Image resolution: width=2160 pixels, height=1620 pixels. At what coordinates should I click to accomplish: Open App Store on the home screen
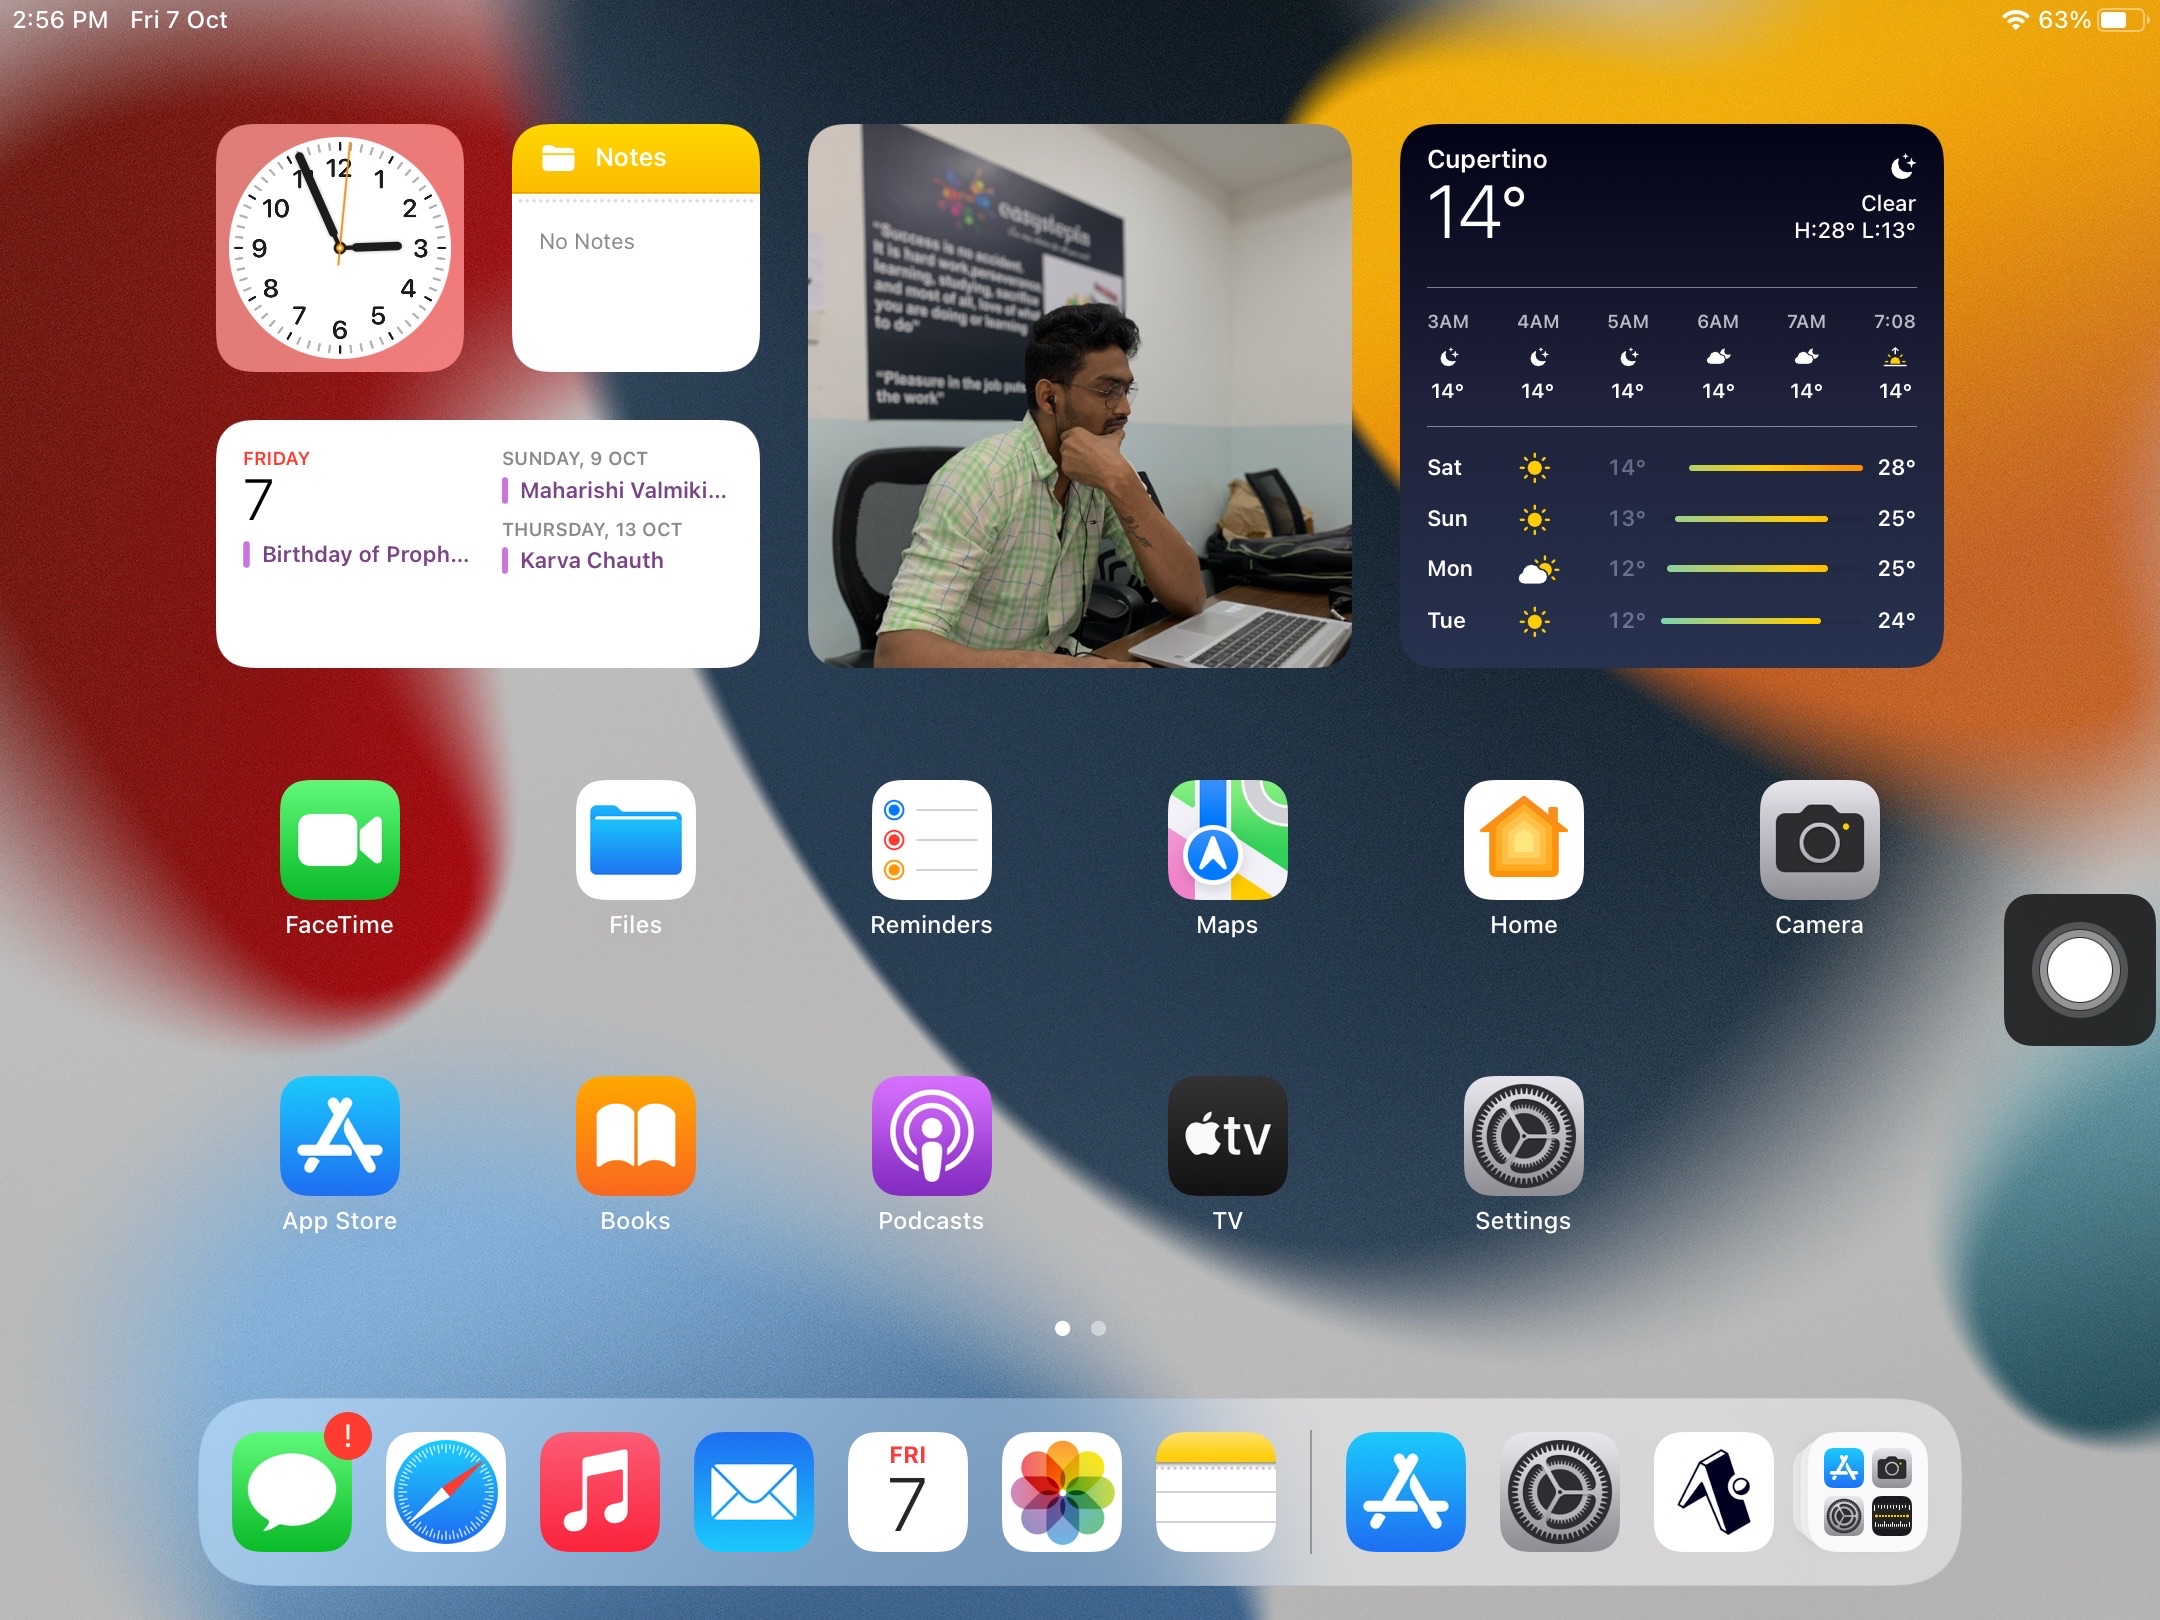pyautogui.click(x=339, y=1136)
